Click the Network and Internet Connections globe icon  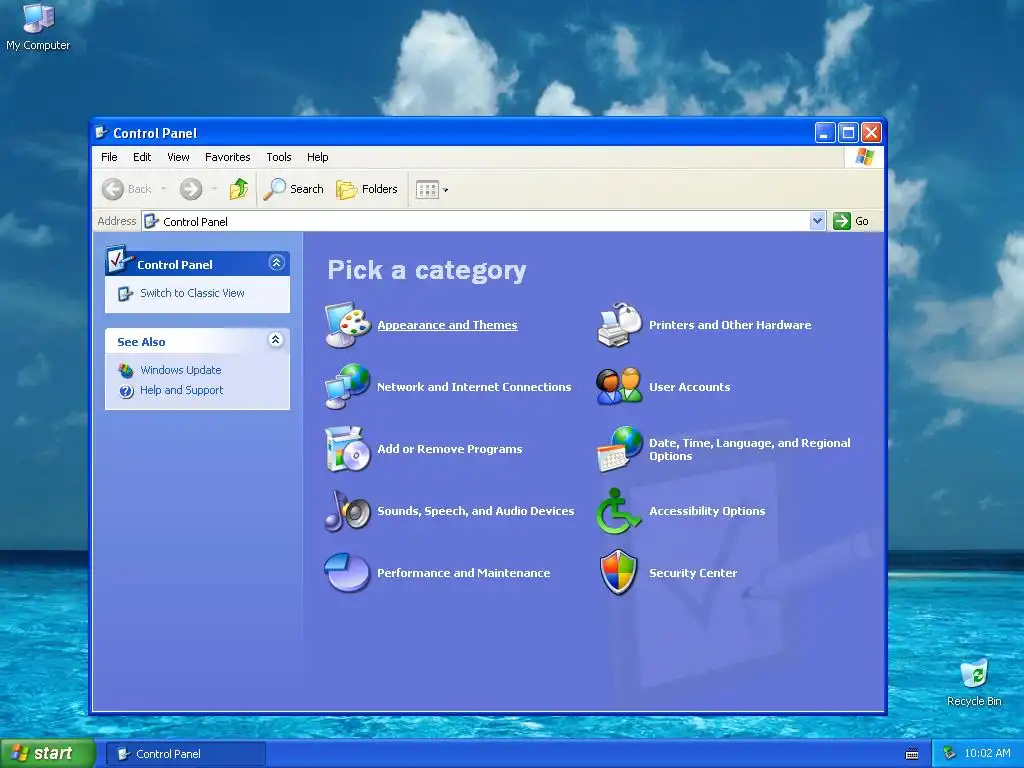tap(347, 387)
